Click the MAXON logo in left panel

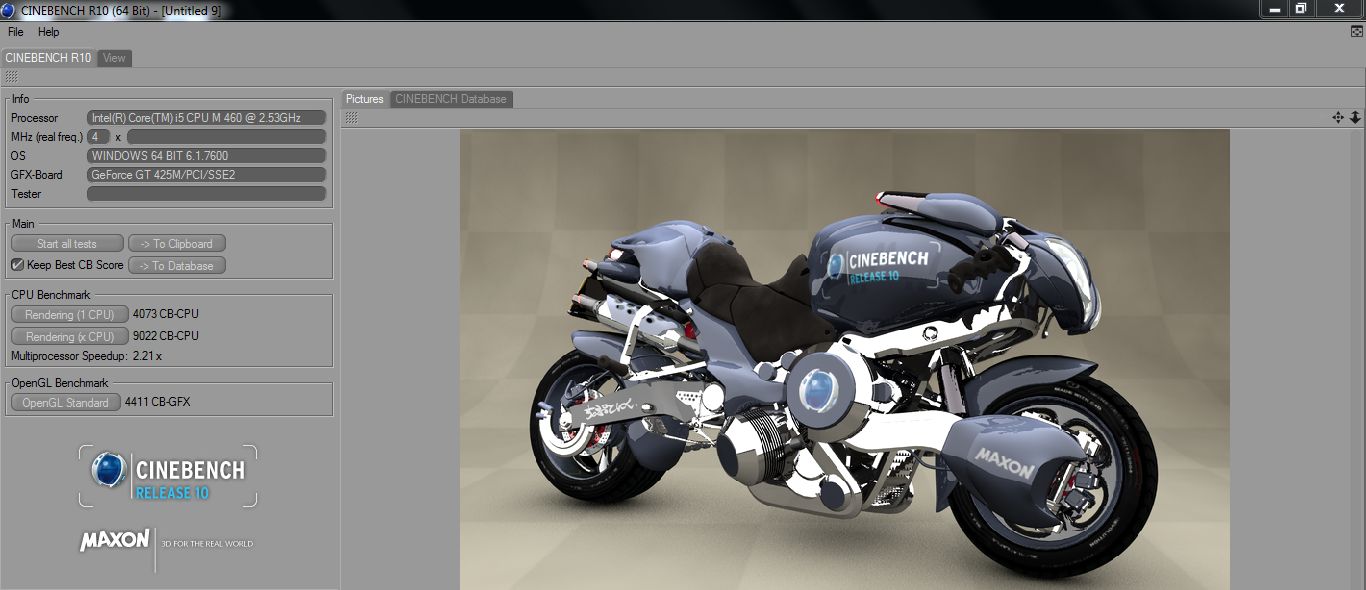coord(115,541)
